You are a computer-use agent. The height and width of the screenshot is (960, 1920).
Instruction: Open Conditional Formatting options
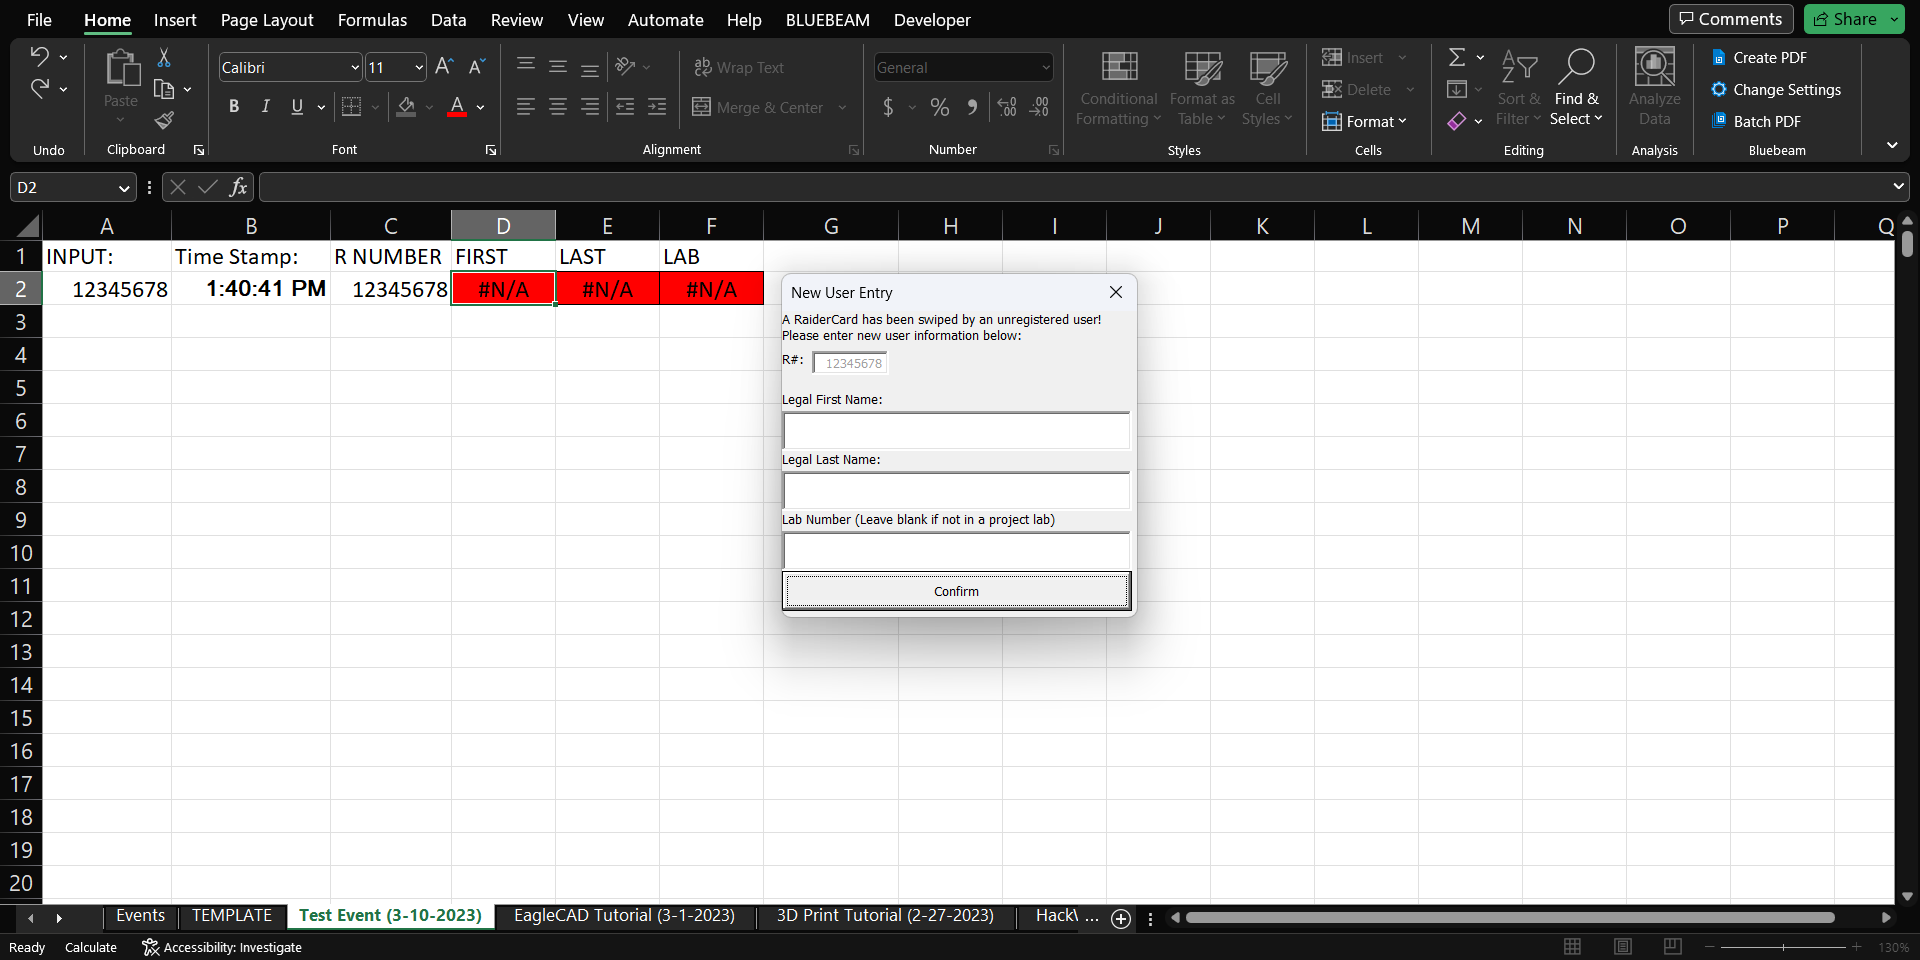pos(1117,88)
